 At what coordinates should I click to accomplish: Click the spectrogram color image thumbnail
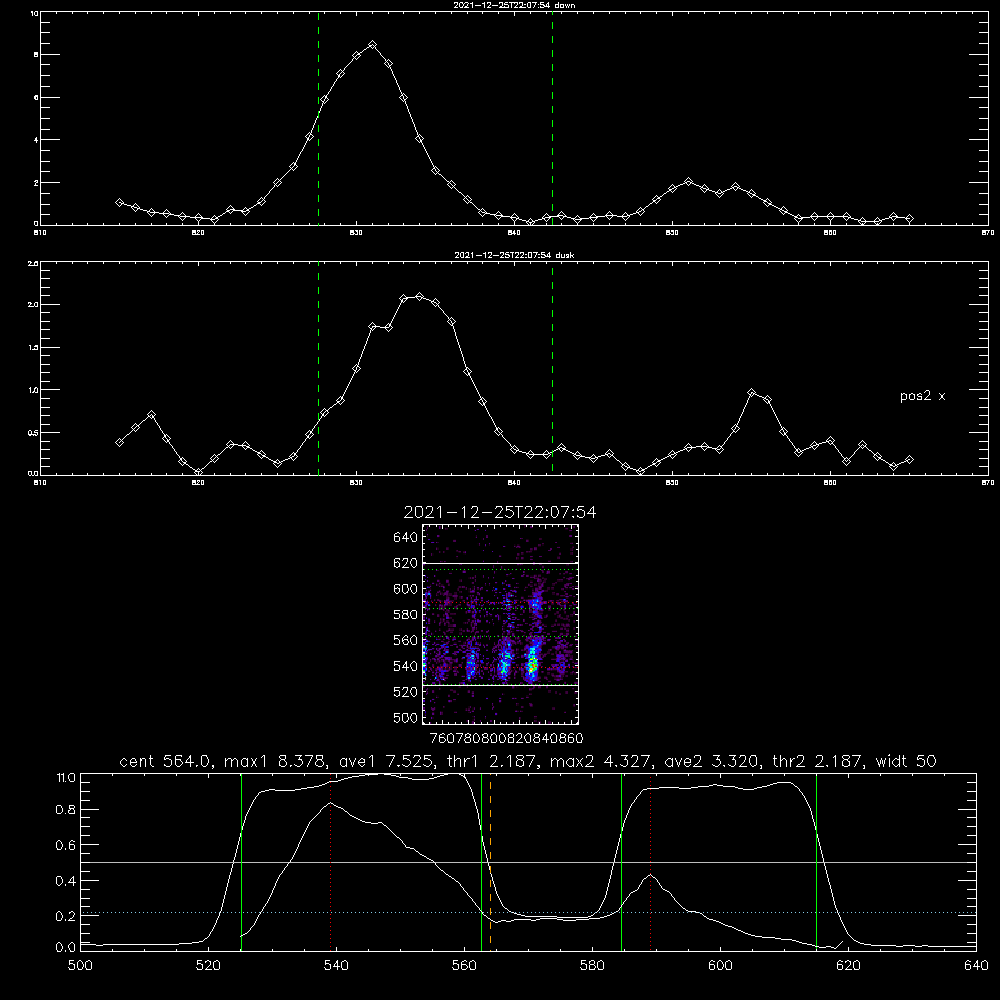pos(501,624)
